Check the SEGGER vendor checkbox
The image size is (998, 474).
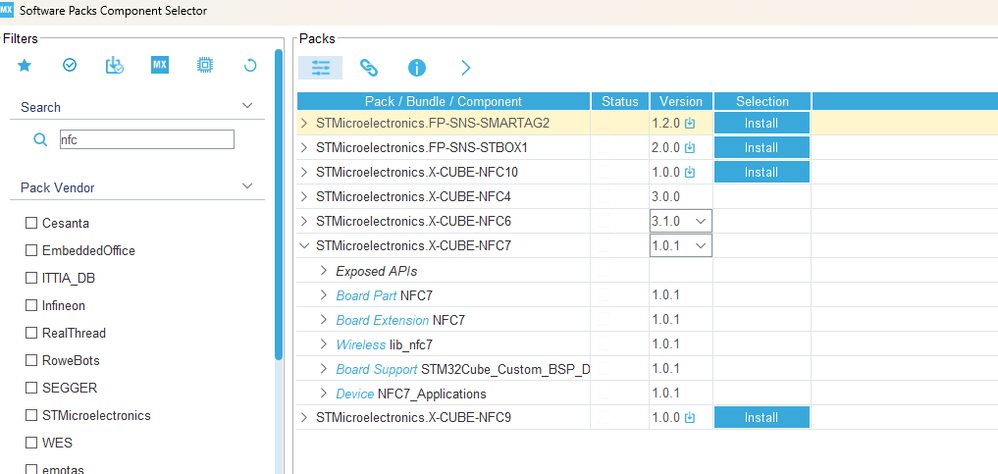[x=31, y=387]
